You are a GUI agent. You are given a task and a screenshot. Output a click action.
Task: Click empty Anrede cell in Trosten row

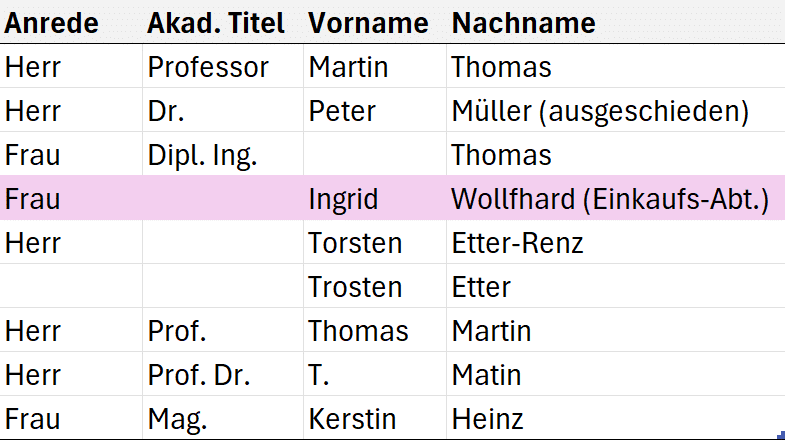[71, 287]
